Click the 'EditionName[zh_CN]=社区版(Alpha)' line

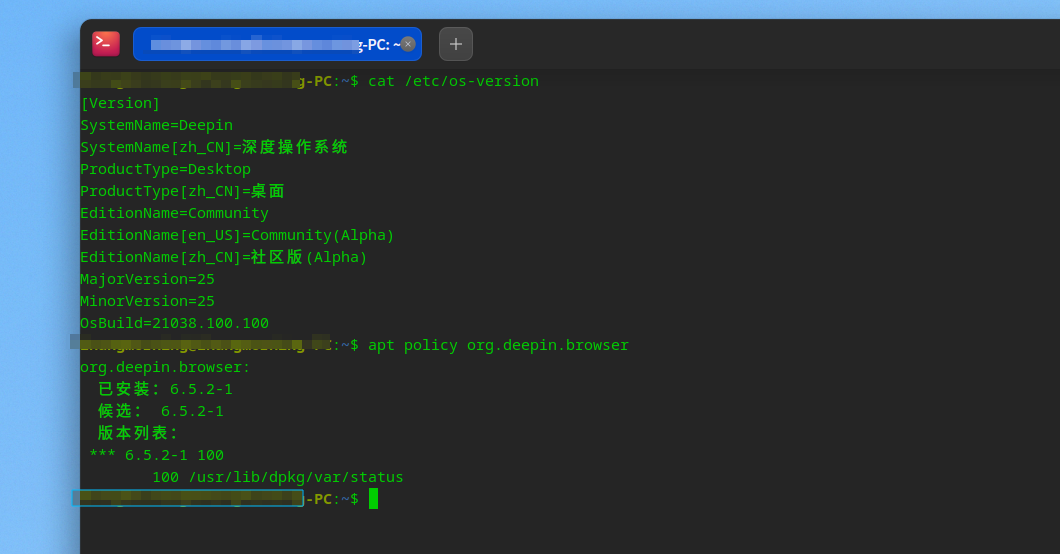tap(224, 257)
